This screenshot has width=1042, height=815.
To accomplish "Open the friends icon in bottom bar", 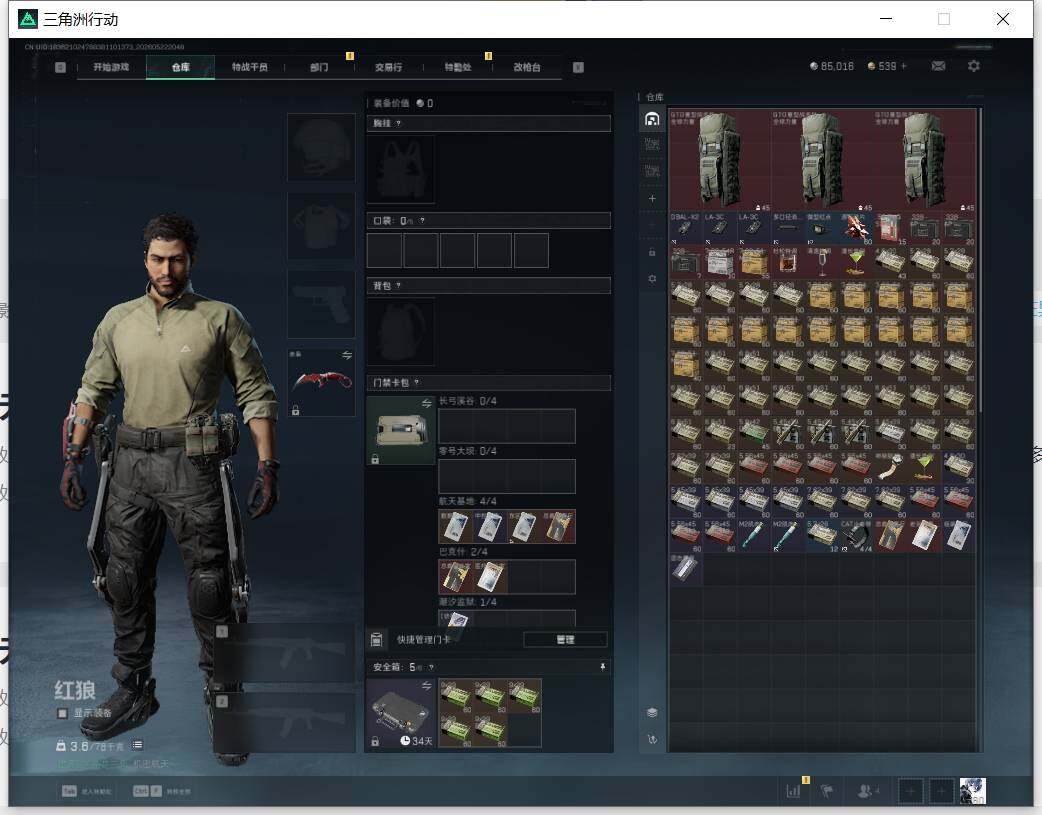I will point(867,791).
